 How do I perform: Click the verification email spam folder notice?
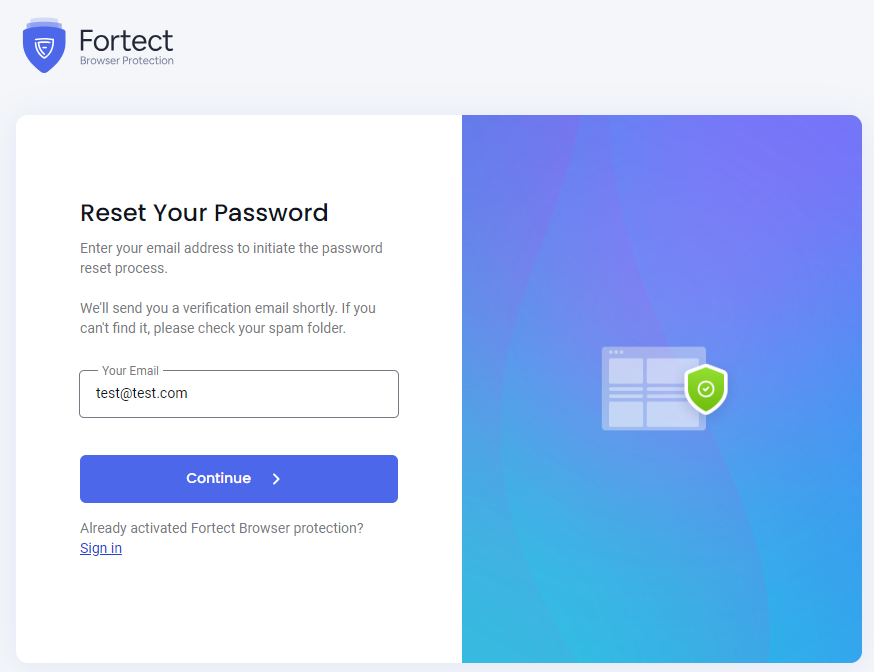tap(228, 318)
